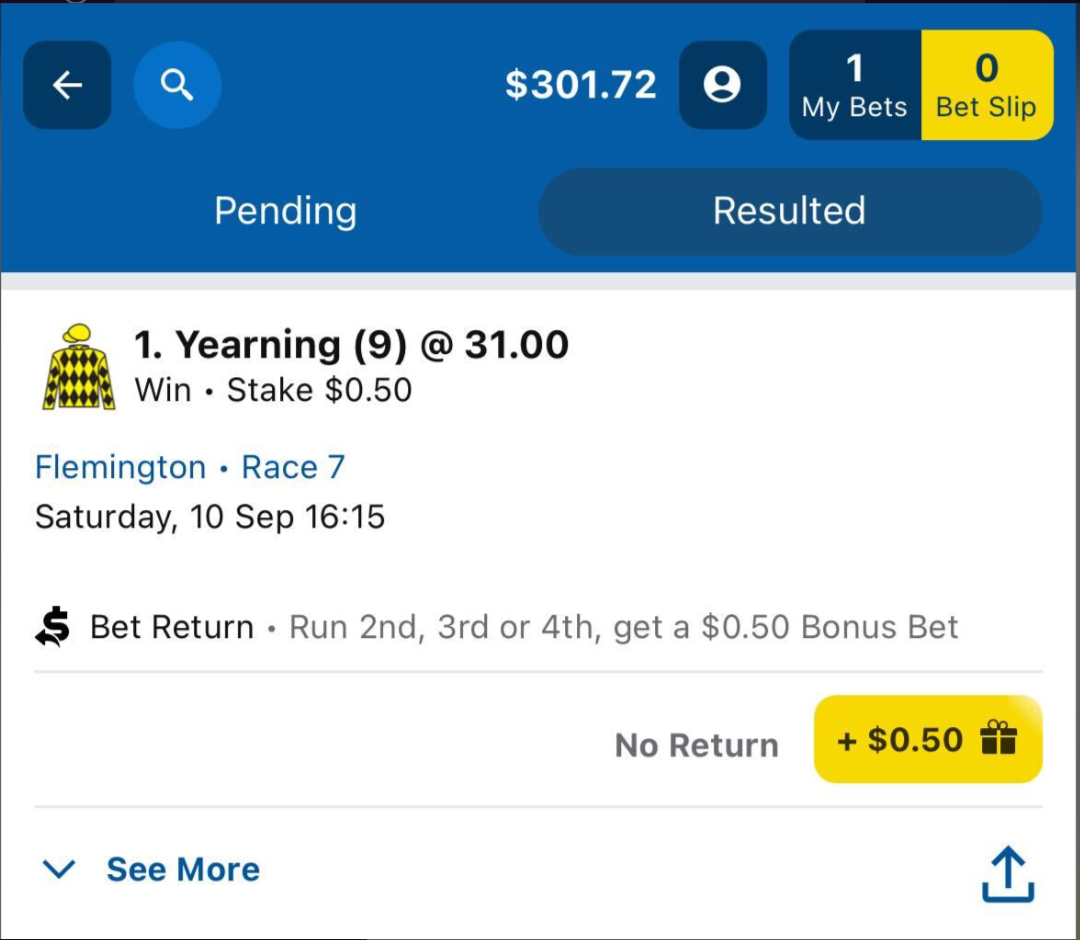Open the yellow Bet Slip button
The height and width of the screenshot is (940, 1080).
(x=986, y=86)
